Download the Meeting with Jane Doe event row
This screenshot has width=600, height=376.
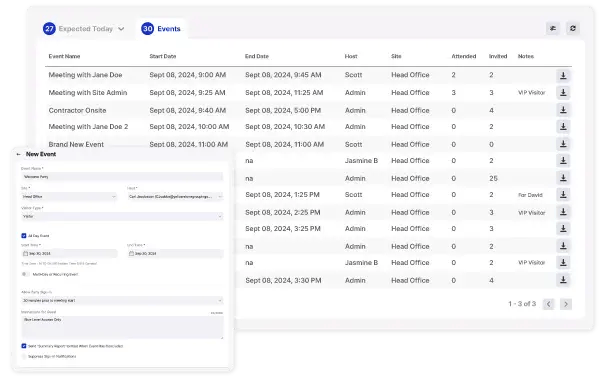[563, 75]
